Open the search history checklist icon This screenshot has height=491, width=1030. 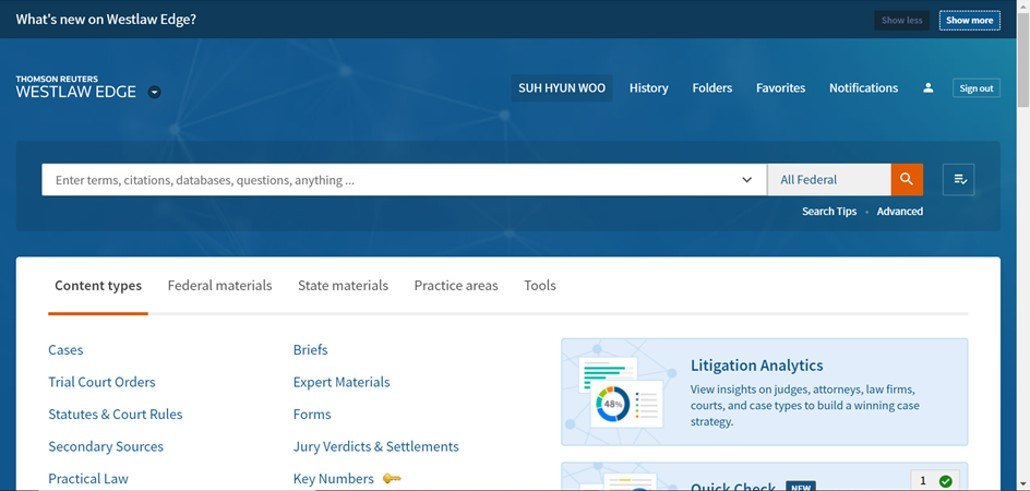958,179
